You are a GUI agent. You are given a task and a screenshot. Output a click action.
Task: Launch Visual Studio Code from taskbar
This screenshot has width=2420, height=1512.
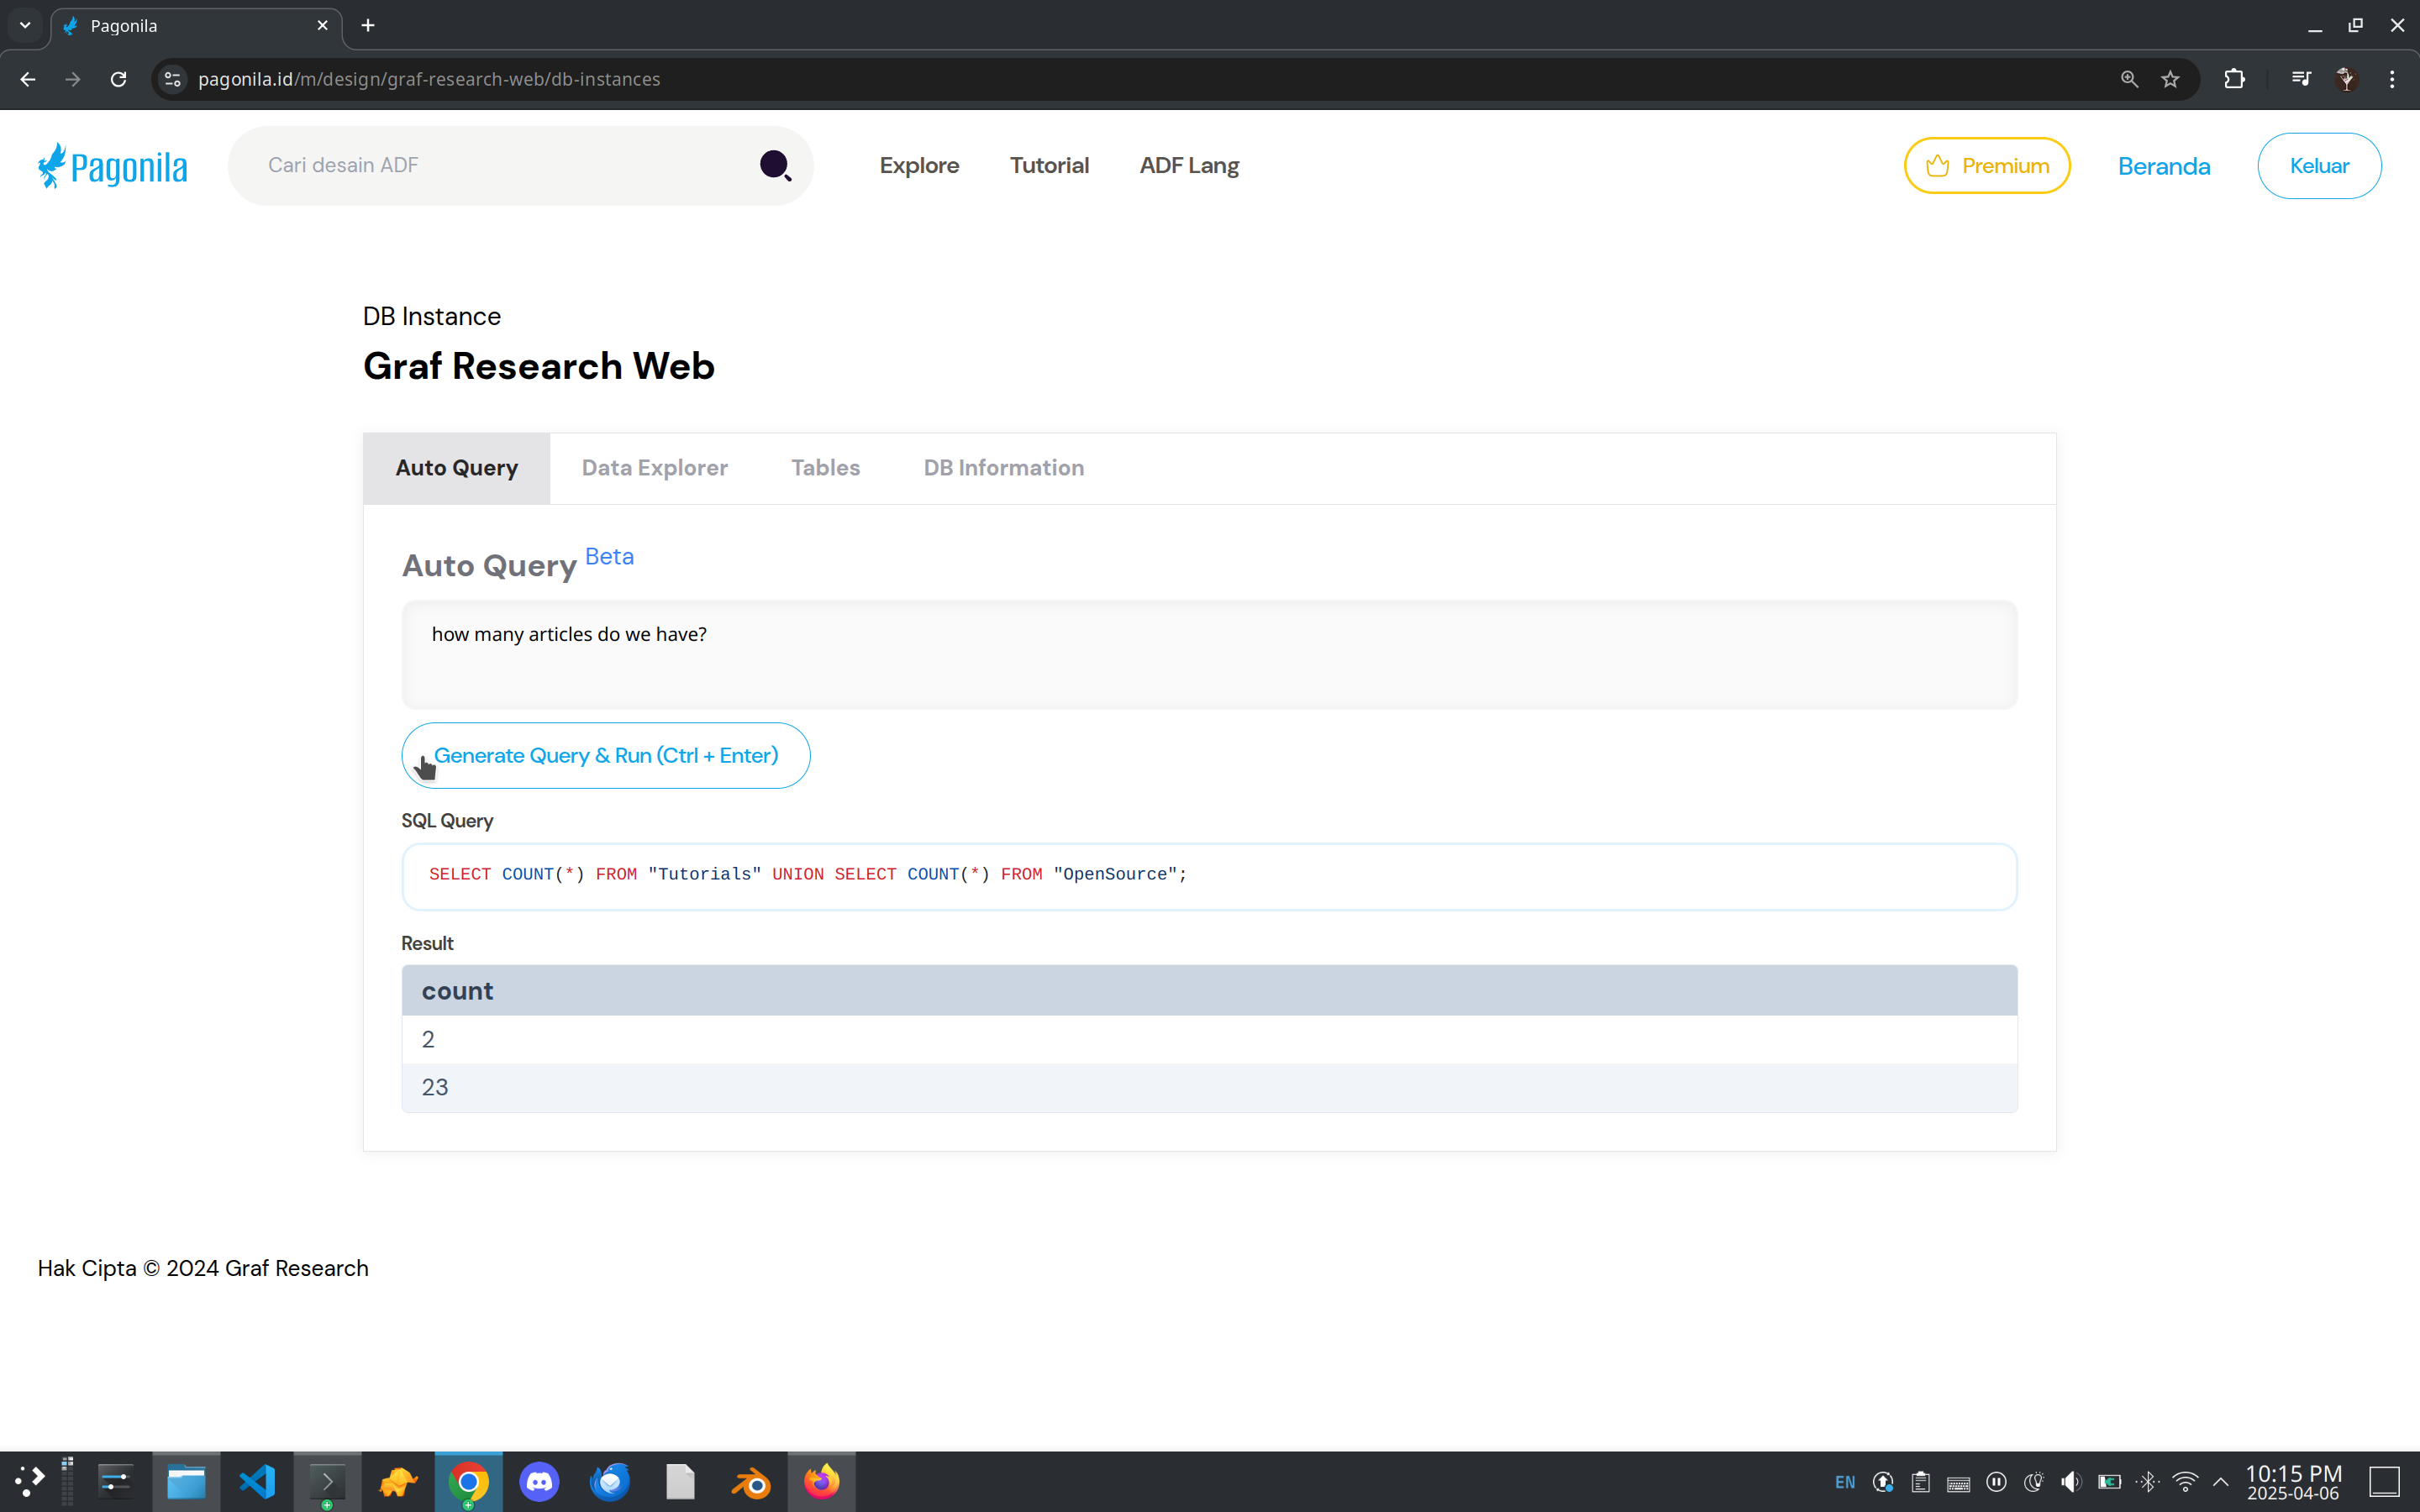pyautogui.click(x=257, y=1481)
